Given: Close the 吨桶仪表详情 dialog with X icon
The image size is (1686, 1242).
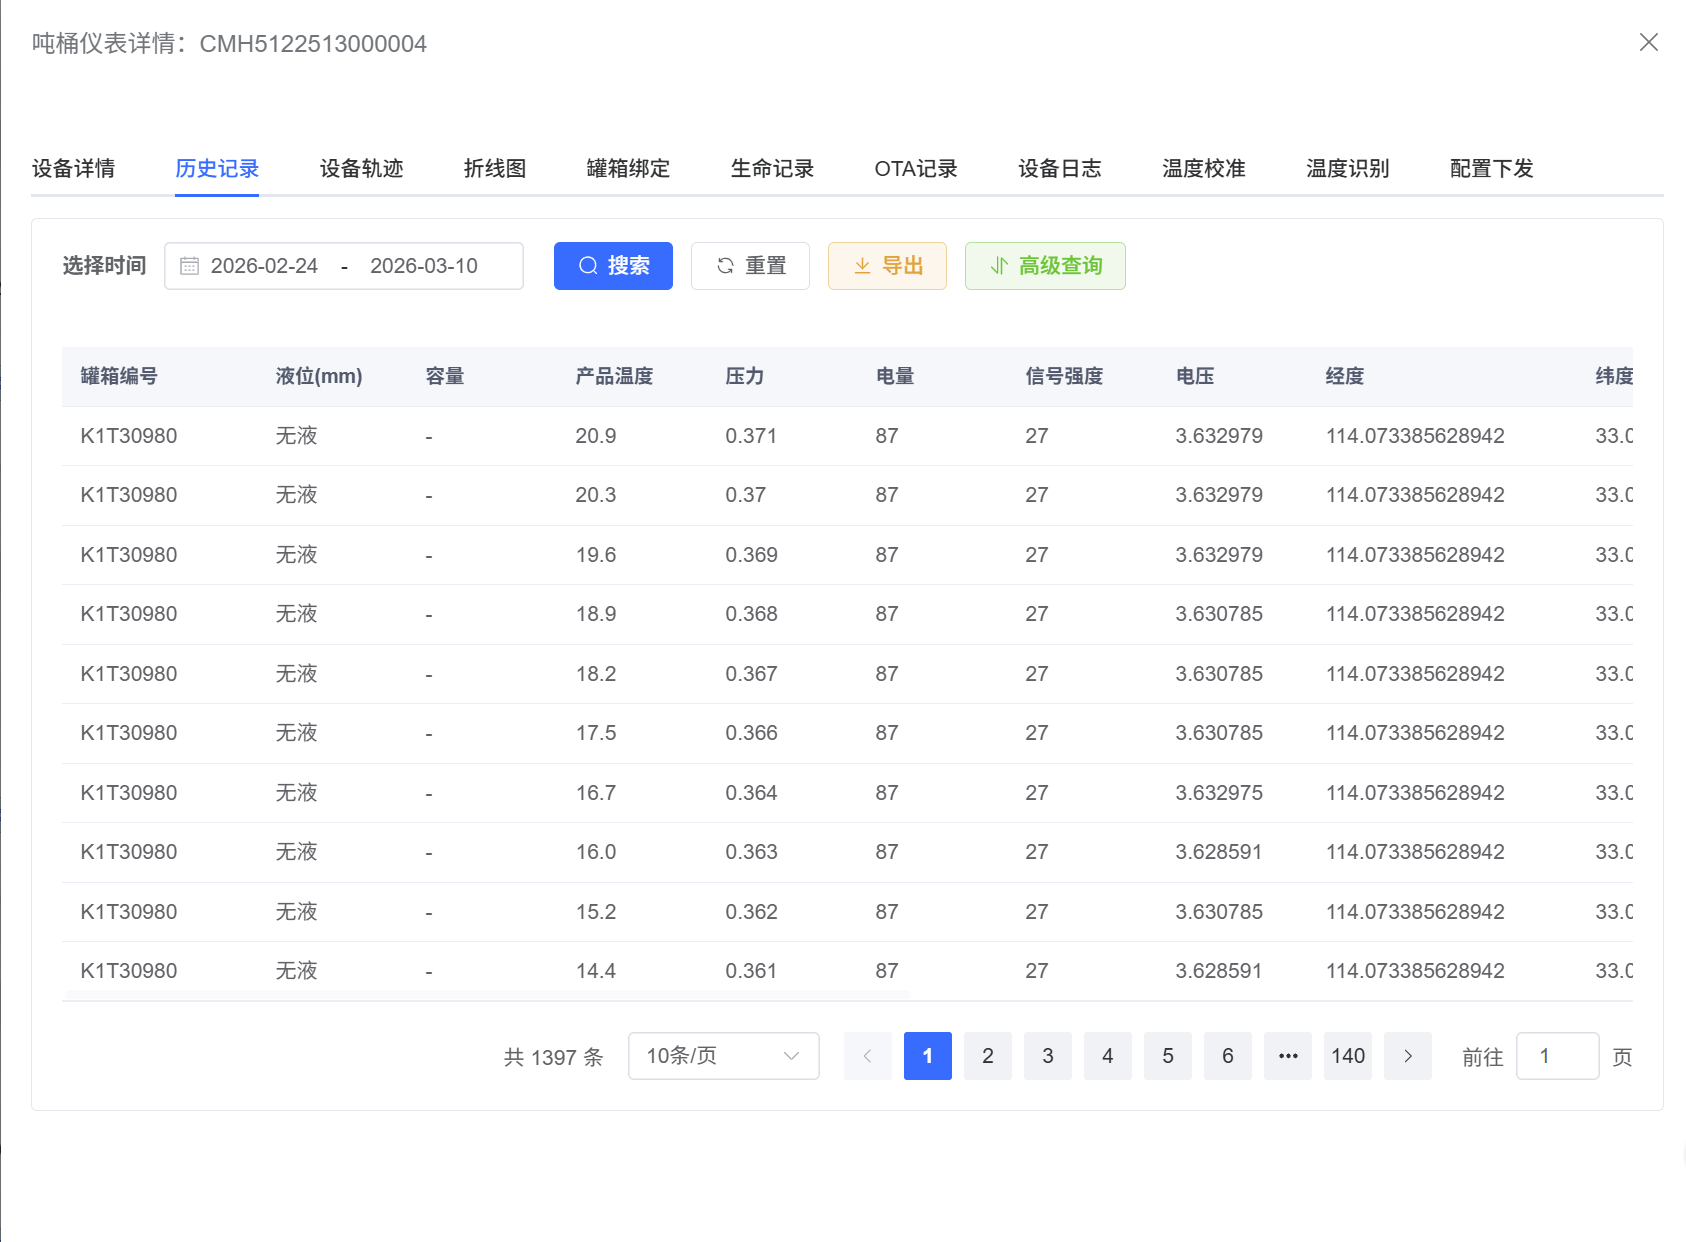Looking at the screenshot, I should click(1649, 43).
